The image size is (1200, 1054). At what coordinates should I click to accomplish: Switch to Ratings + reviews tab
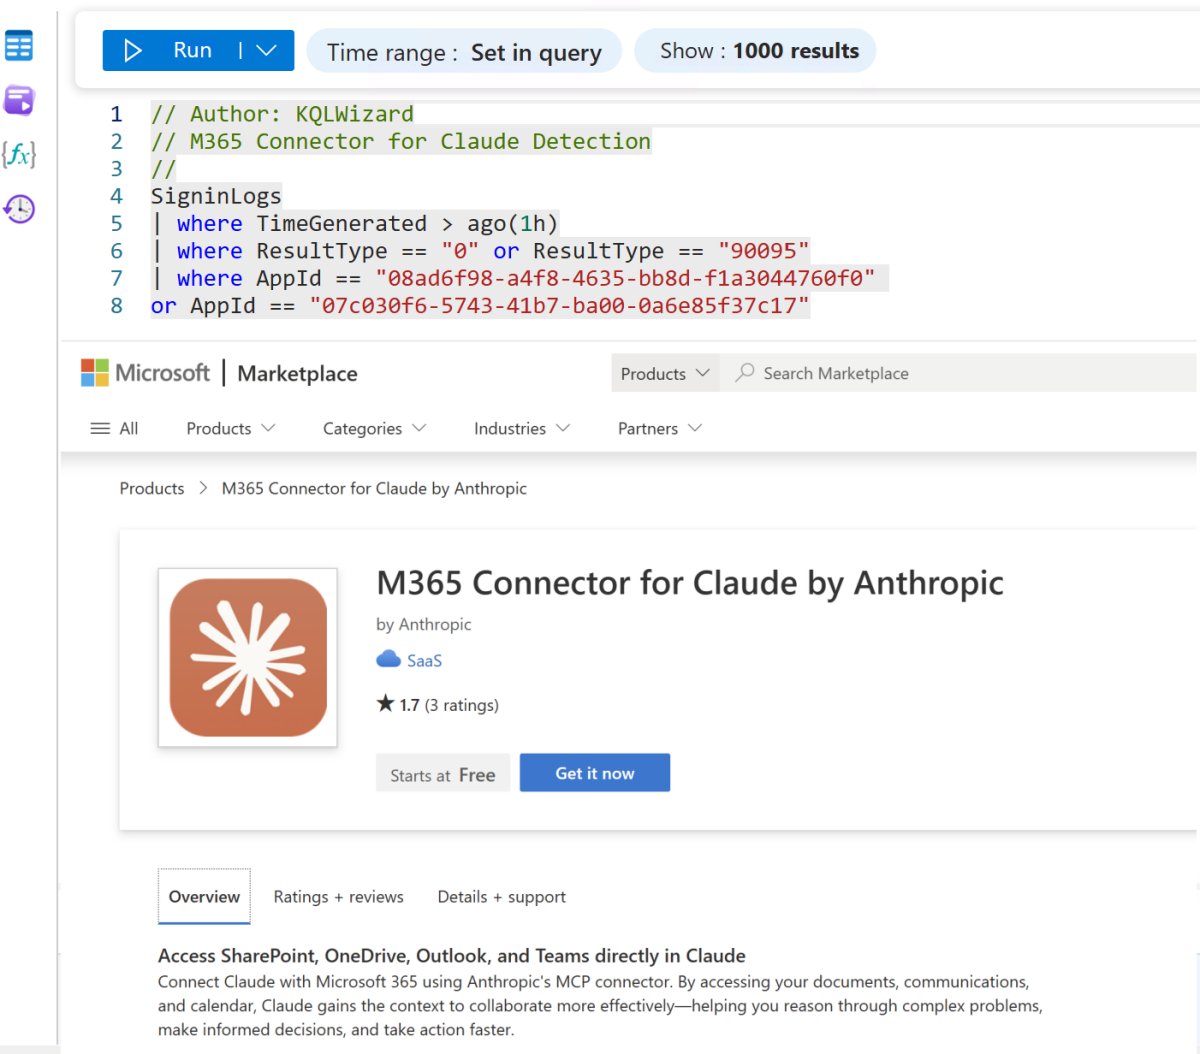(339, 897)
